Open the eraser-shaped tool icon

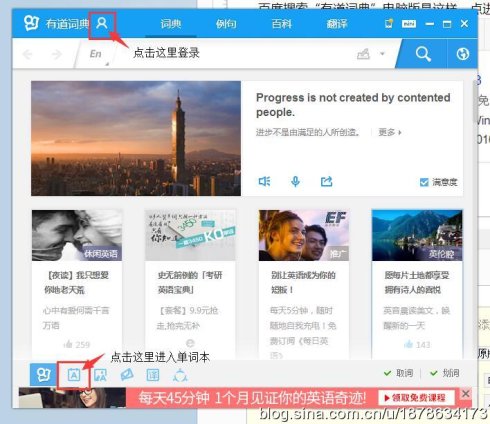point(127,375)
